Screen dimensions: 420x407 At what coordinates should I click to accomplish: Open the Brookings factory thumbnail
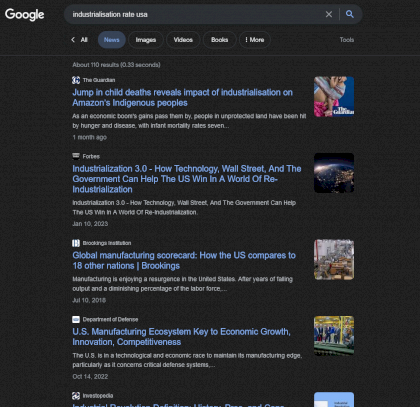[x=334, y=260]
